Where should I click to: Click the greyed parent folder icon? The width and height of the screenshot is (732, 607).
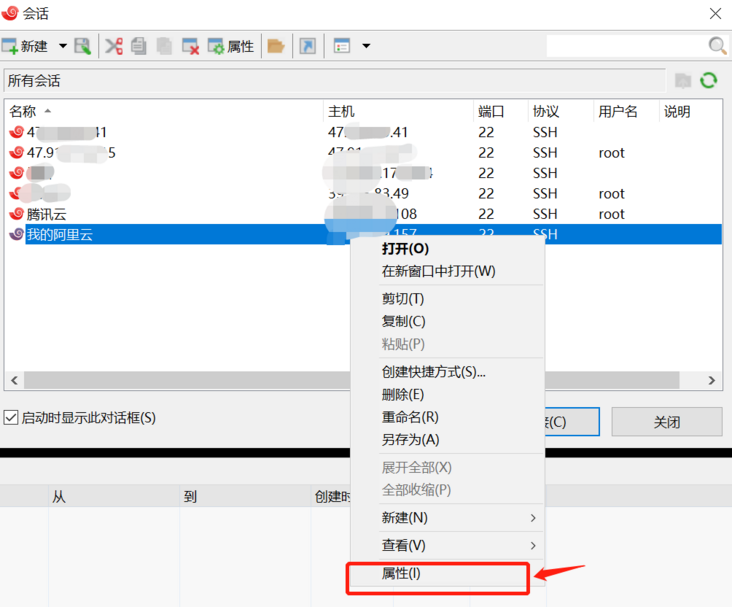pos(683,81)
